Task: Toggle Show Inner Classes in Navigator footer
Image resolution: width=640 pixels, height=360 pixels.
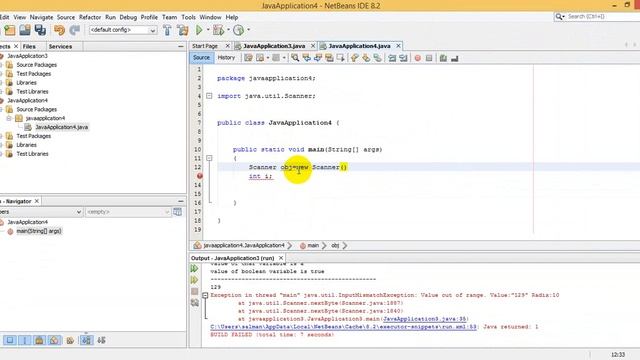Action: pyautogui.click(x=70, y=340)
